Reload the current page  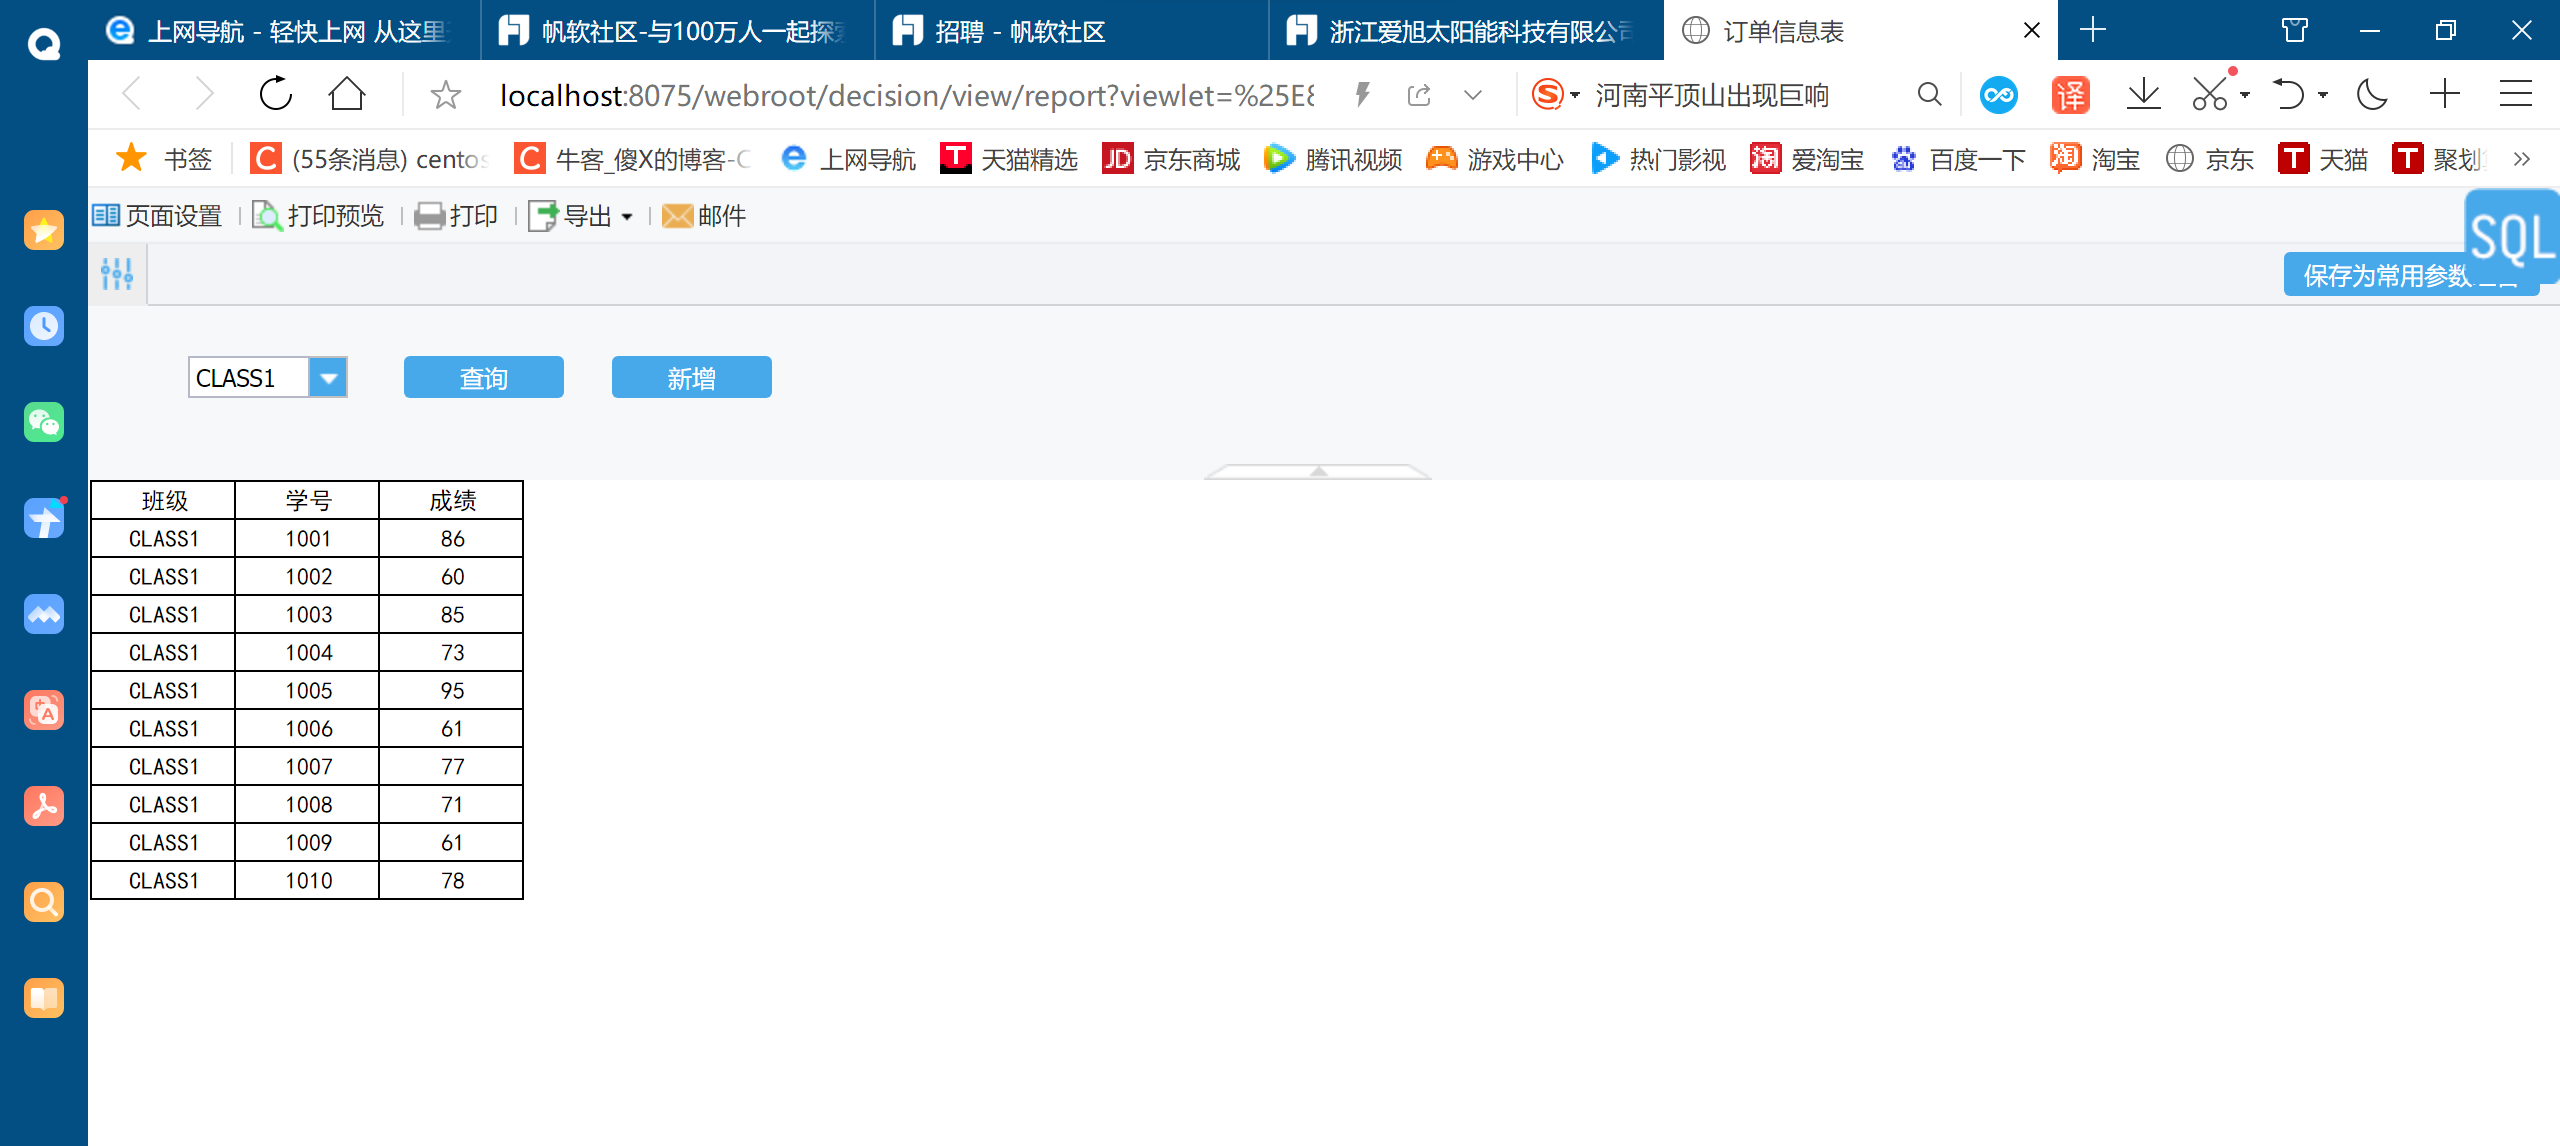[x=276, y=95]
